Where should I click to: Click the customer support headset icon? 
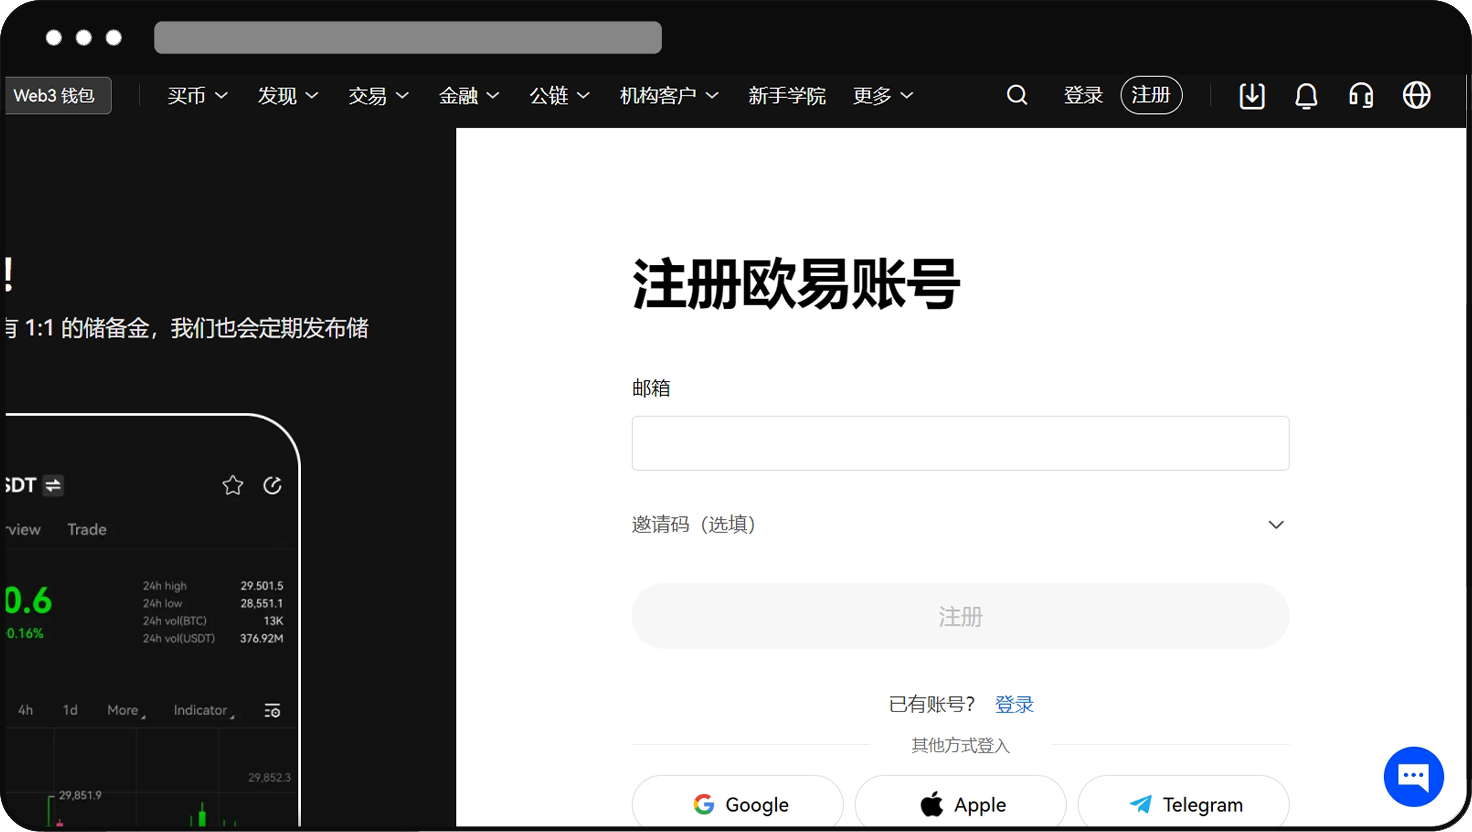pyautogui.click(x=1360, y=95)
